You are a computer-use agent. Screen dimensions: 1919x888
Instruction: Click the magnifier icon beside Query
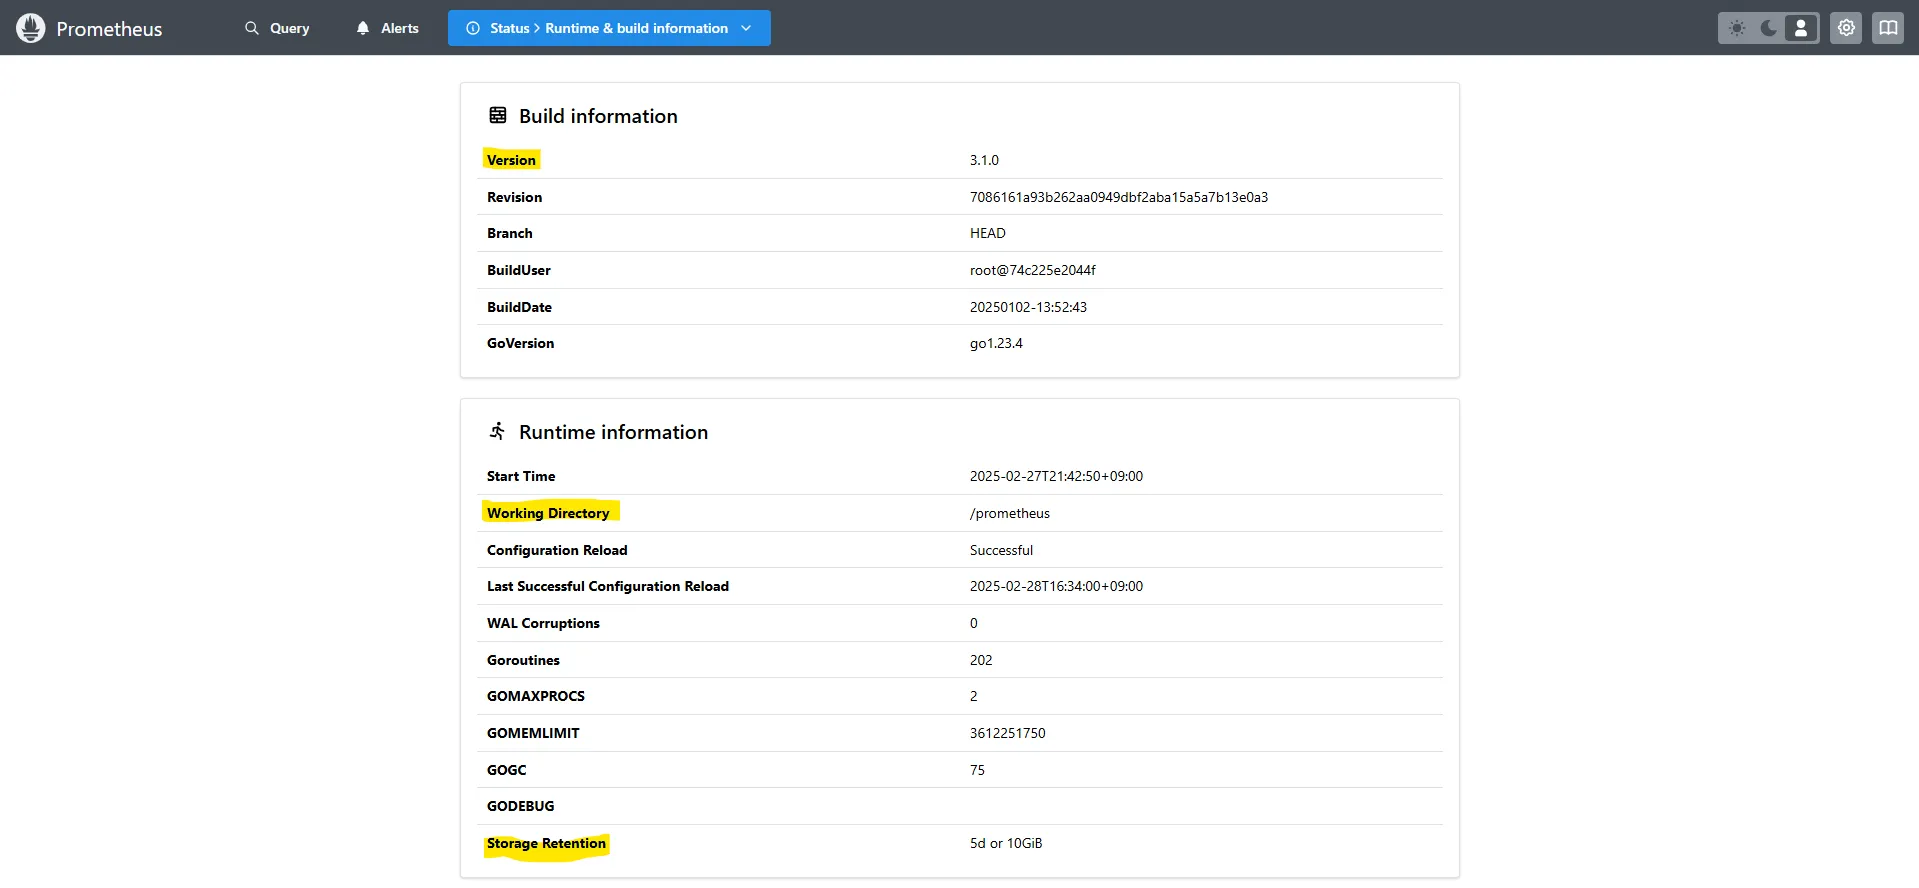pos(252,28)
